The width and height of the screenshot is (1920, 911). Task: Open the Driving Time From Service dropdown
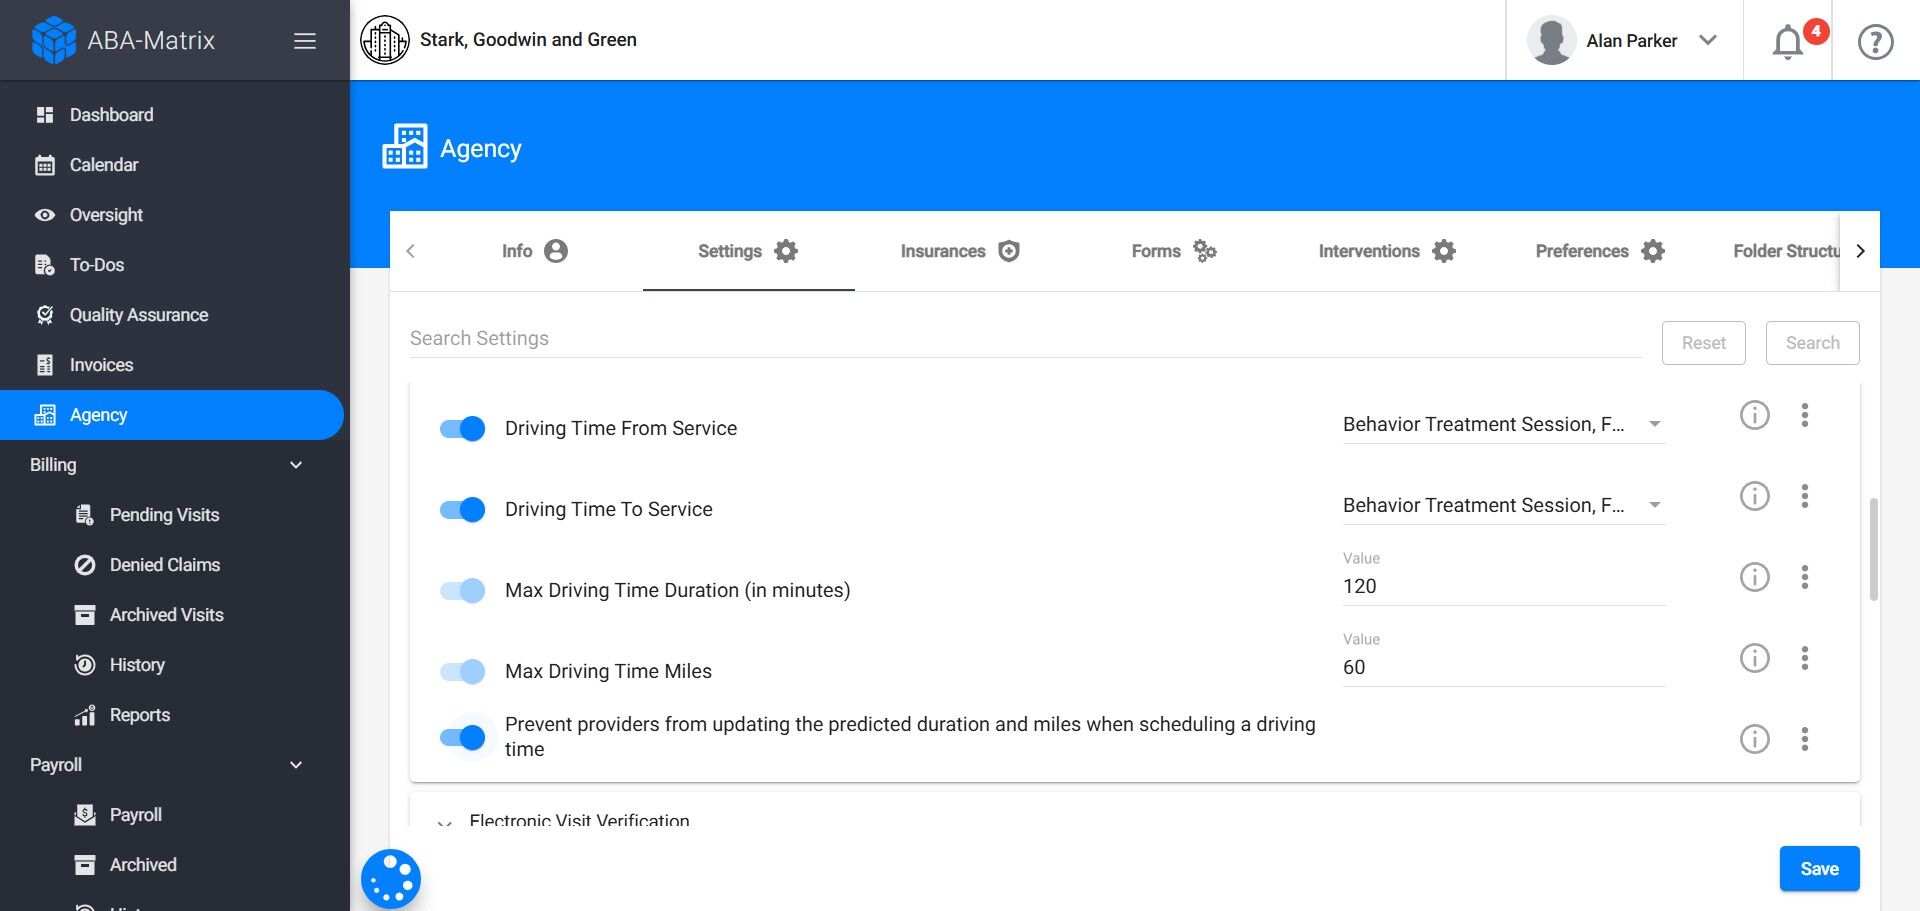(1503, 425)
